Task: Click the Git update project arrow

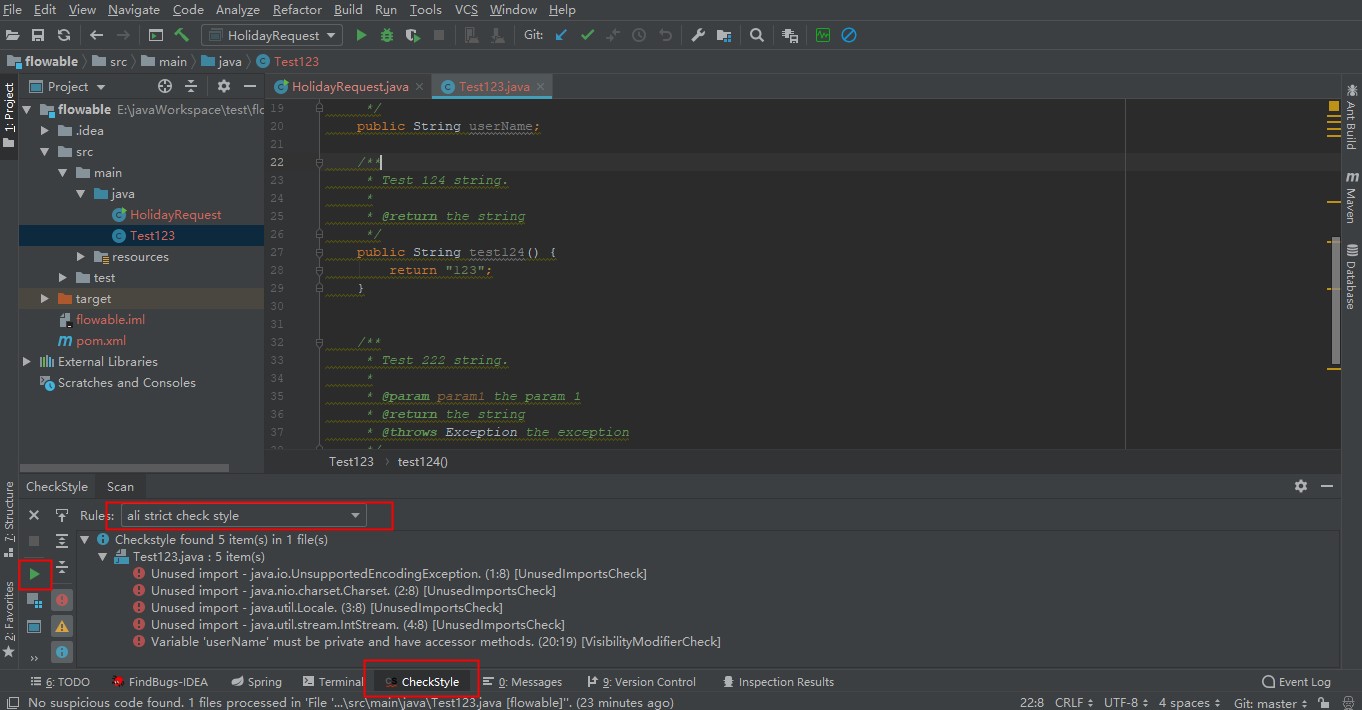Action: (x=561, y=35)
